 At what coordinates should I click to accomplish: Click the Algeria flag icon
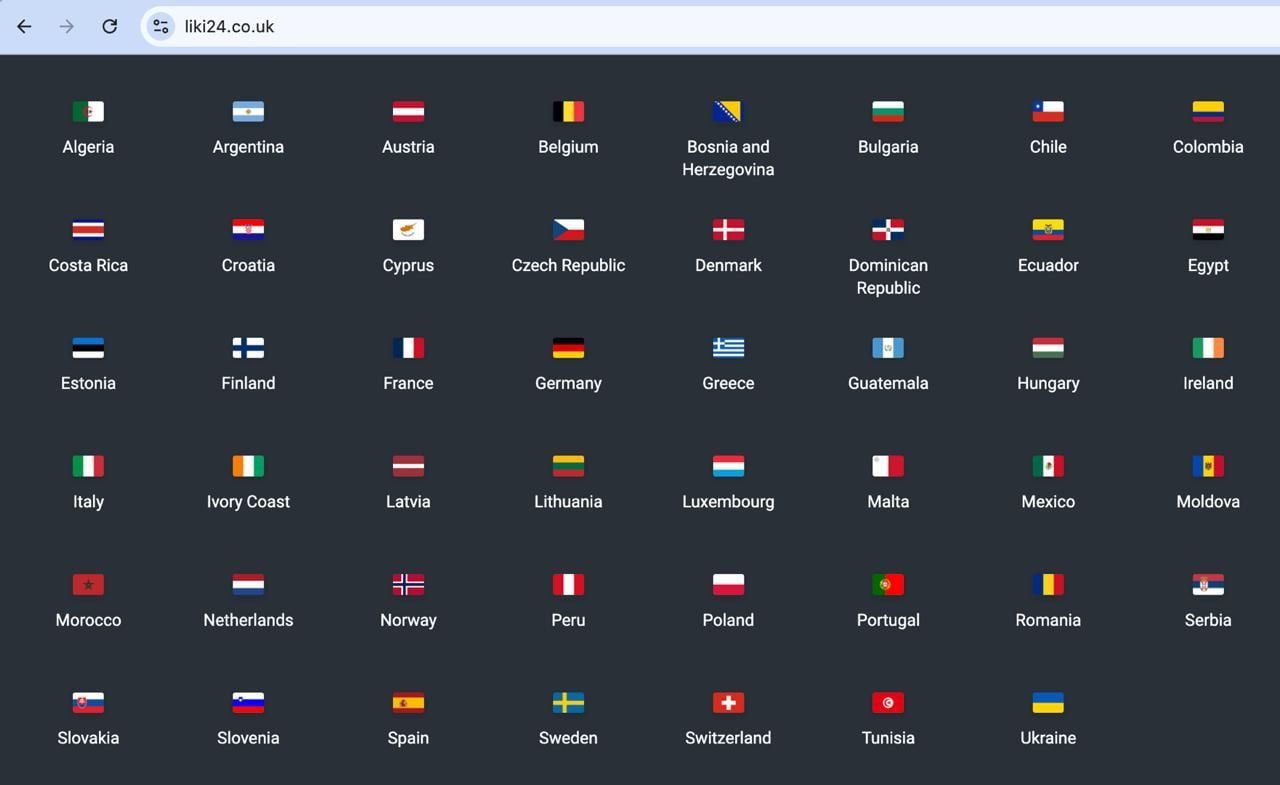click(x=88, y=111)
